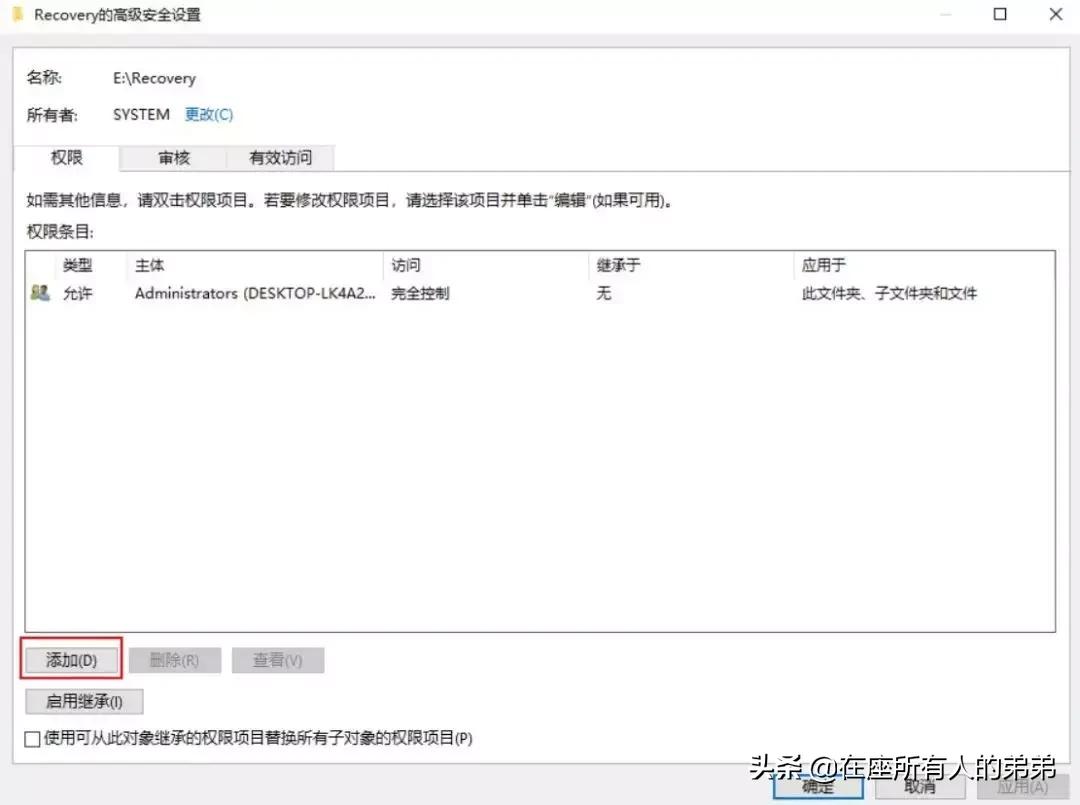
Task: Select the 权限 tab
Action: pyautogui.click(x=65, y=157)
